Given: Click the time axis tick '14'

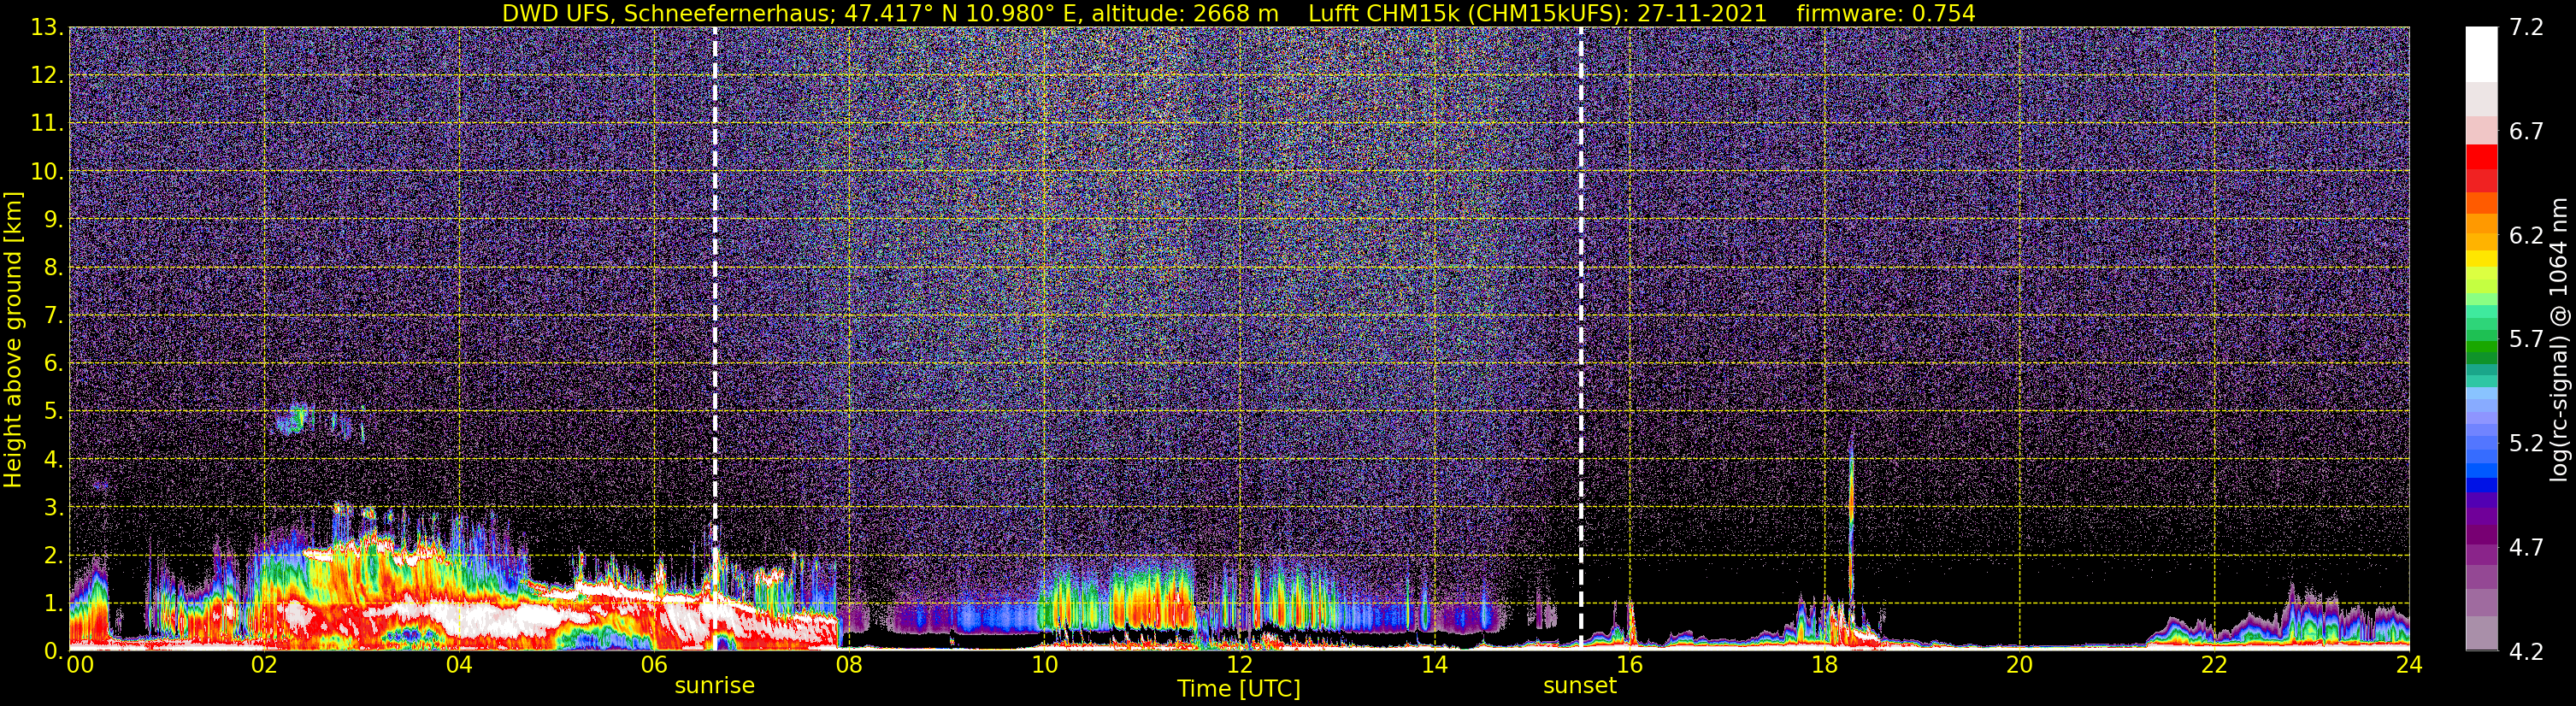Looking at the screenshot, I should click(x=1434, y=666).
